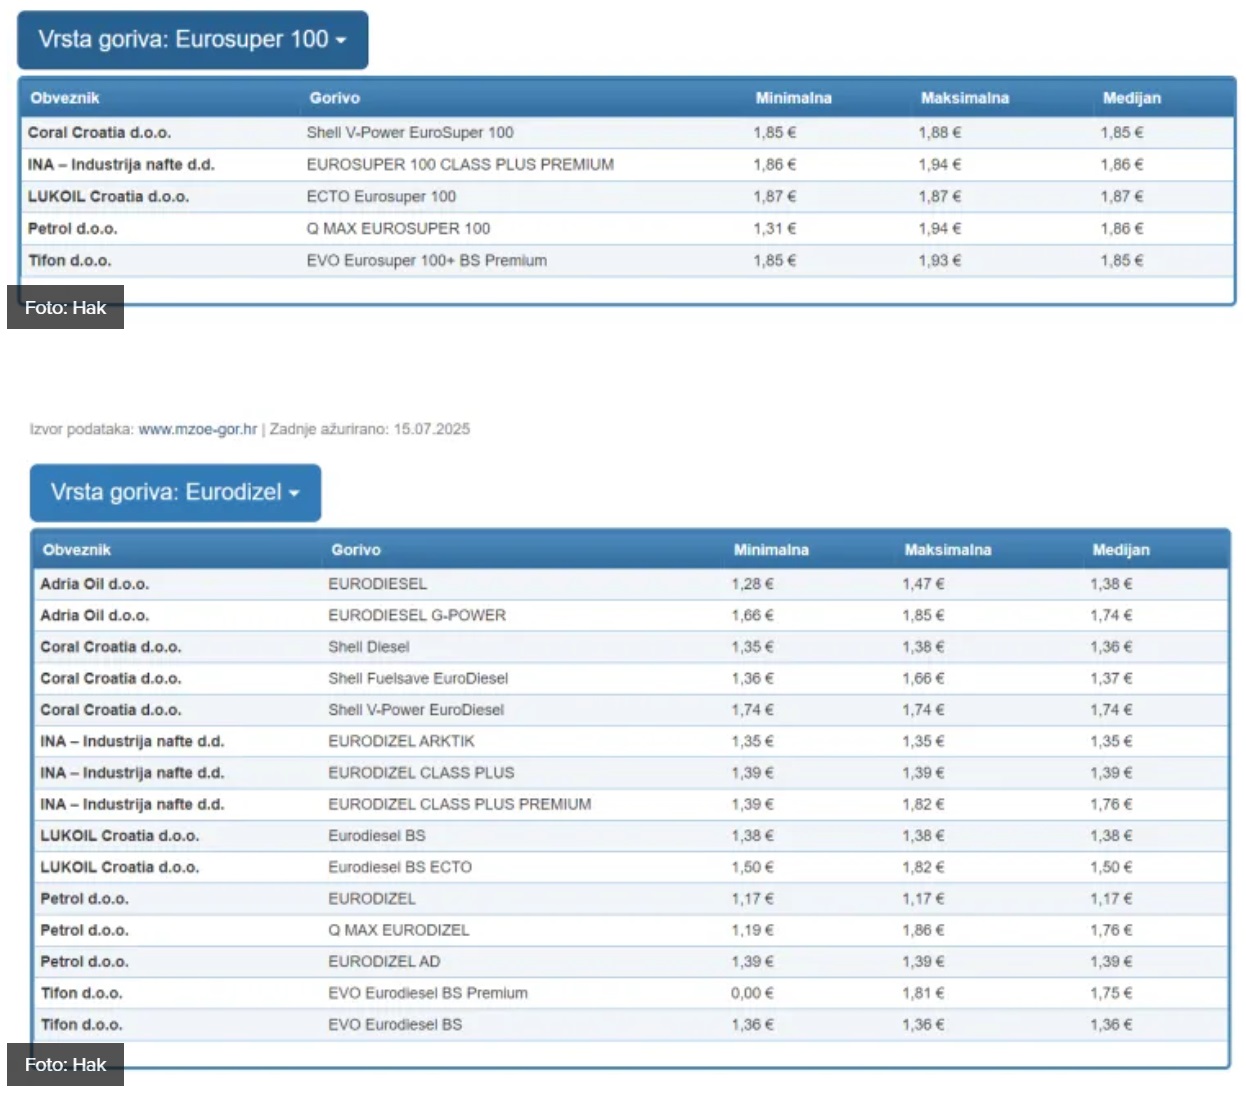Open the Vrsta goriva: Eurosuper 100 dropdown
The image size is (1246, 1096).
(x=193, y=40)
